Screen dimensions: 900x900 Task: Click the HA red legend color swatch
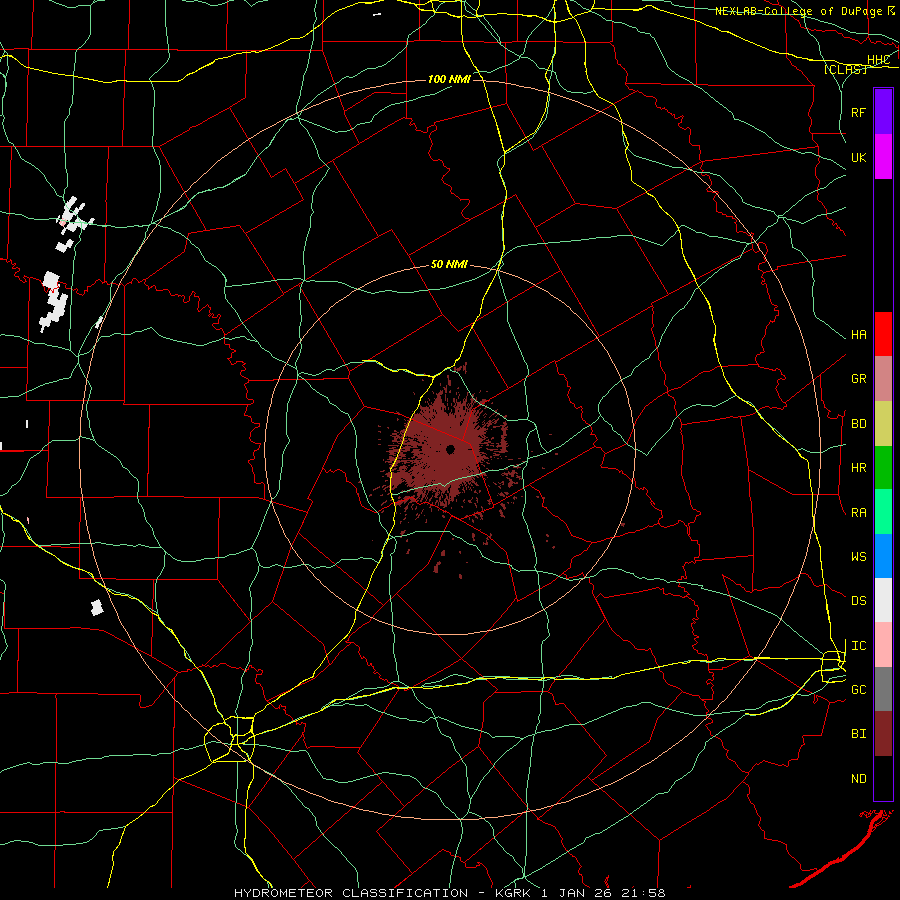(883, 334)
